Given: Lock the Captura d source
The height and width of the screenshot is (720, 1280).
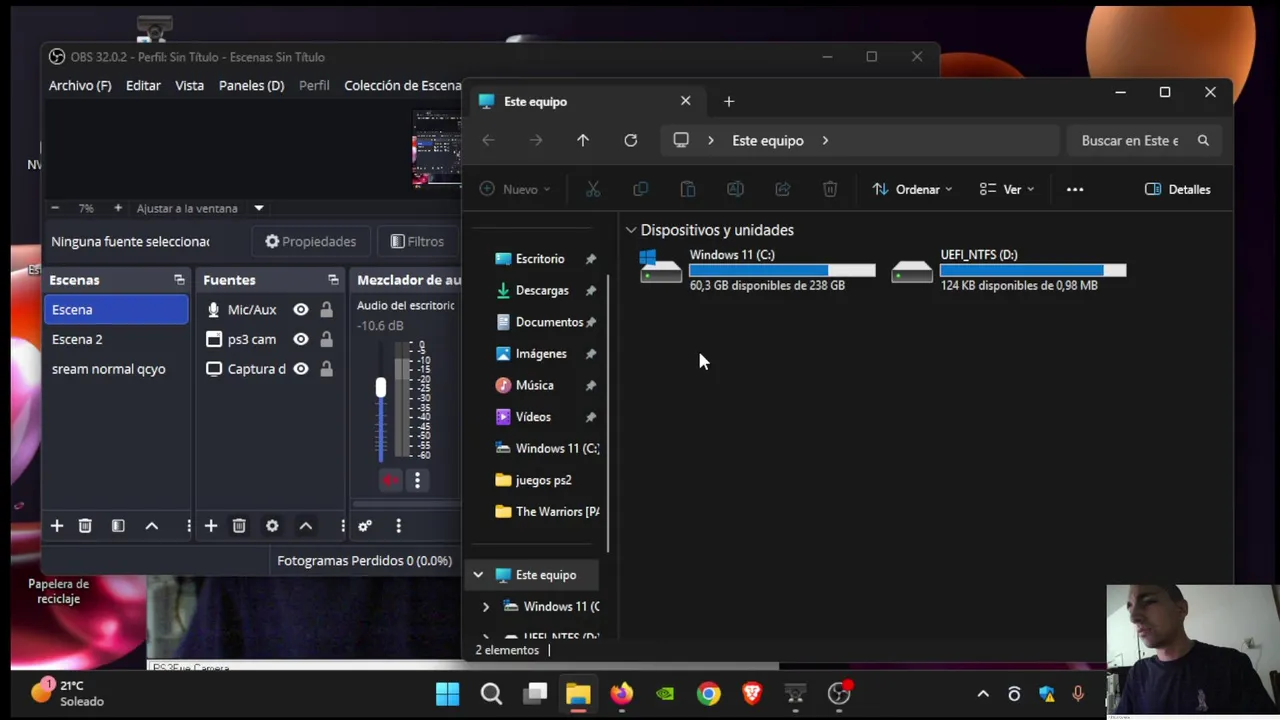Looking at the screenshot, I should click(x=326, y=369).
